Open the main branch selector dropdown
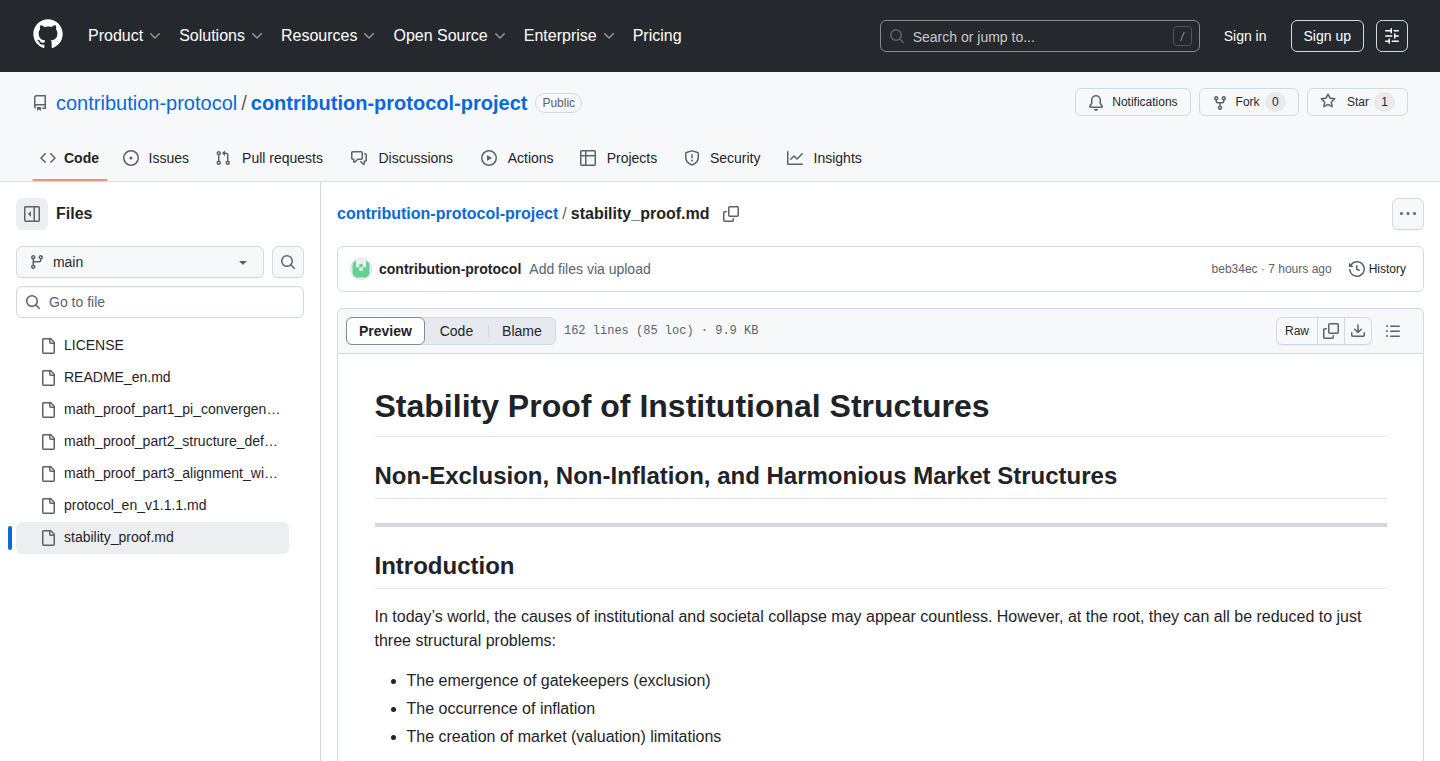The height and width of the screenshot is (761, 1440). click(140, 262)
